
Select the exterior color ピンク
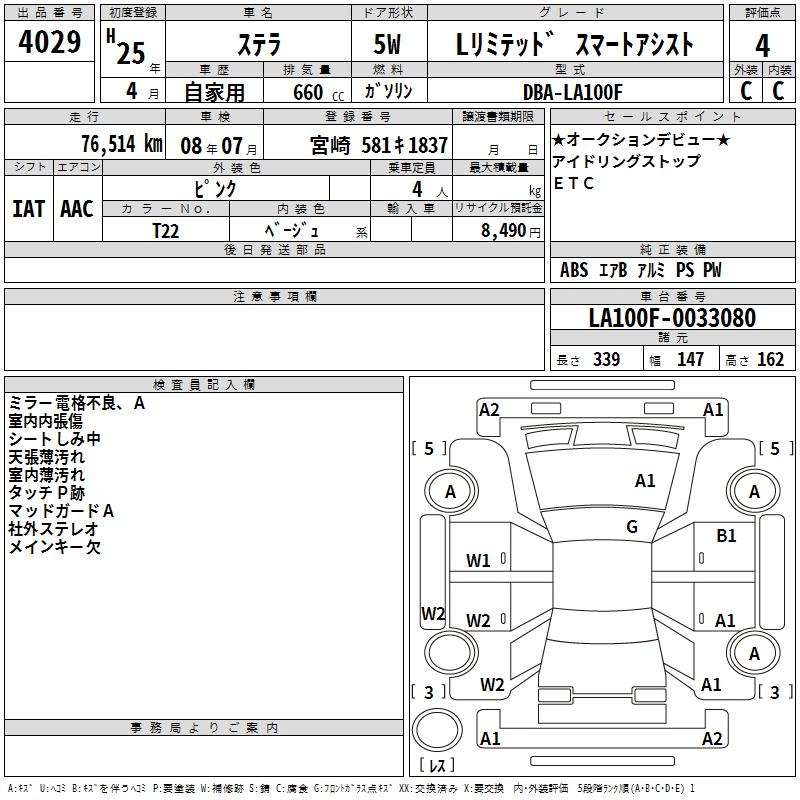point(216,189)
